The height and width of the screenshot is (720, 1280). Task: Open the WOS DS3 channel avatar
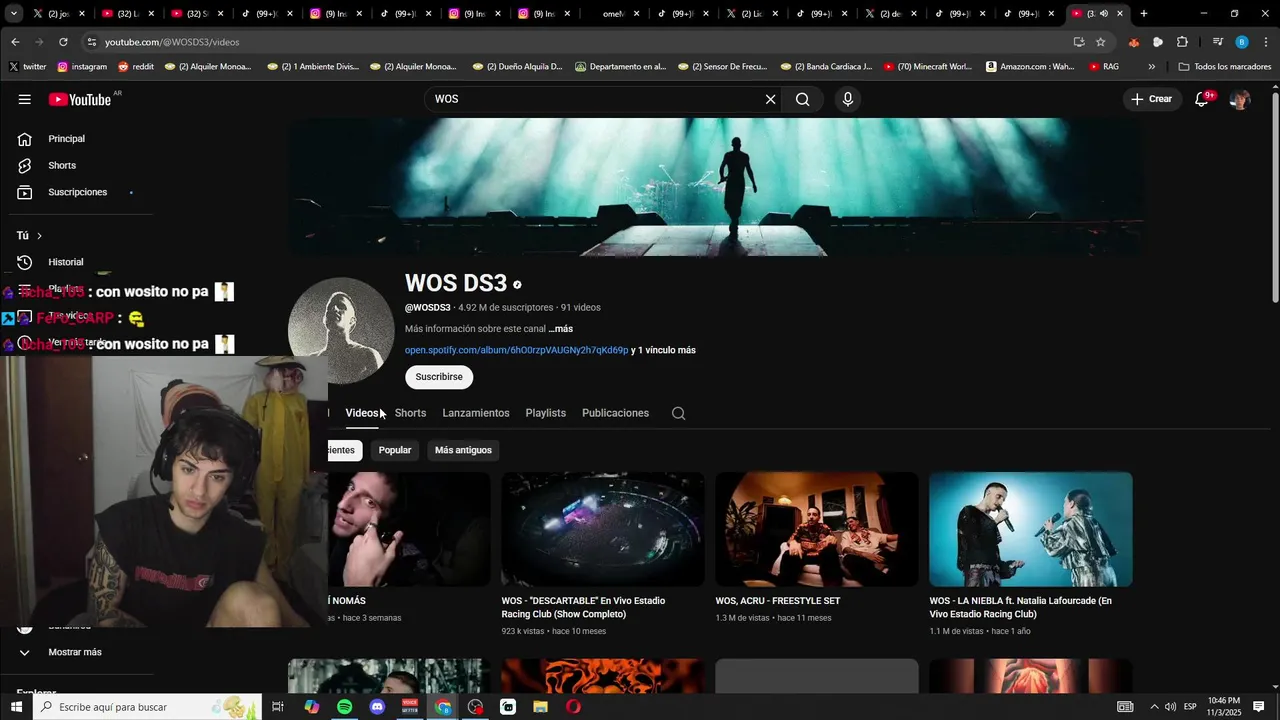(x=341, y=331)
